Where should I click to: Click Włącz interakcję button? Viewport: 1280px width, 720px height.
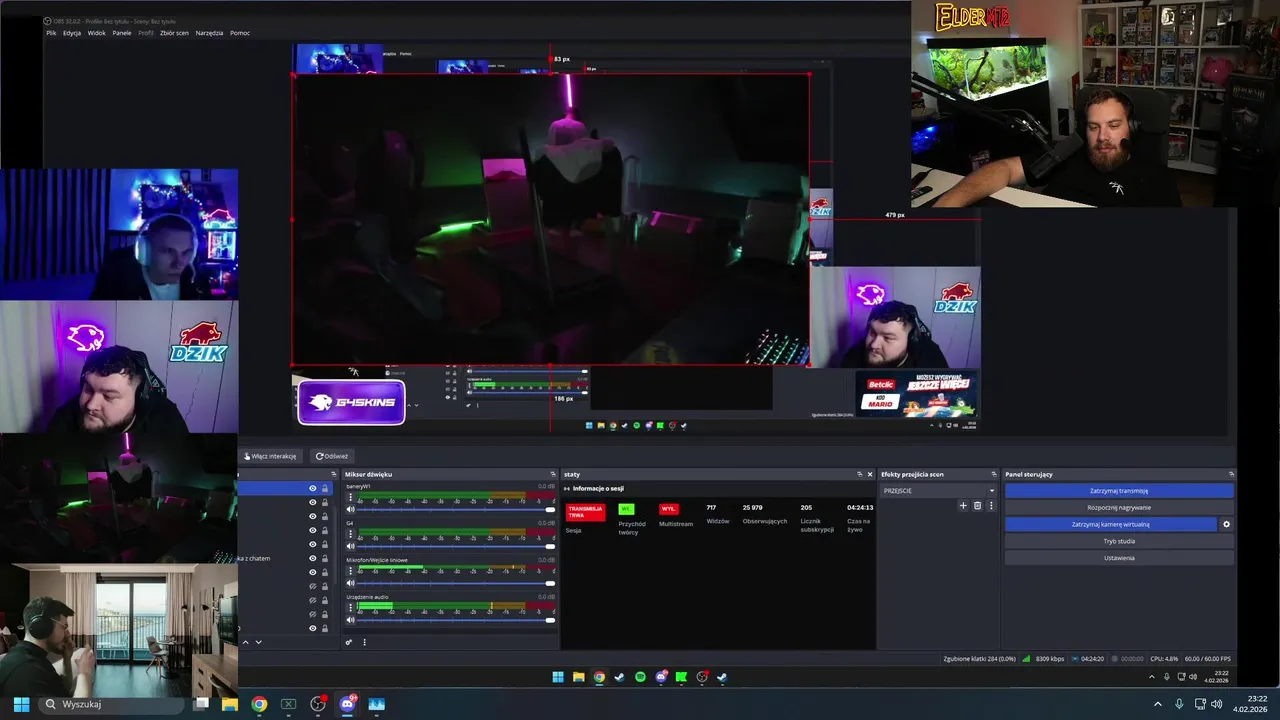(x=271, y=456)
